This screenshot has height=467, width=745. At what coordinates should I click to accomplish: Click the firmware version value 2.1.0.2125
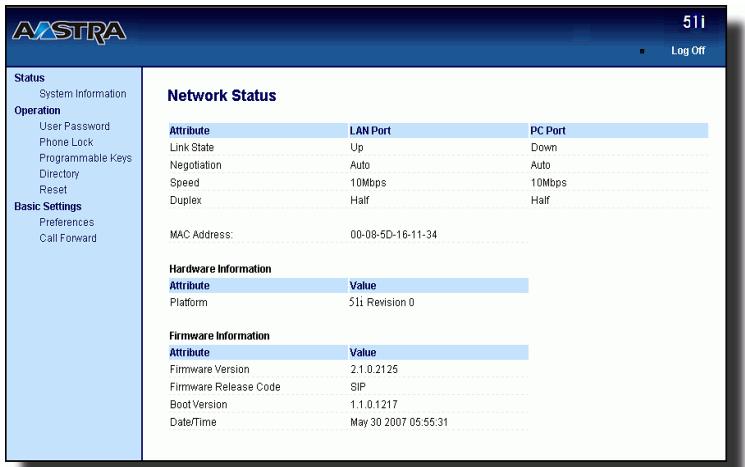pyautogui.click(x=374, y=369)
